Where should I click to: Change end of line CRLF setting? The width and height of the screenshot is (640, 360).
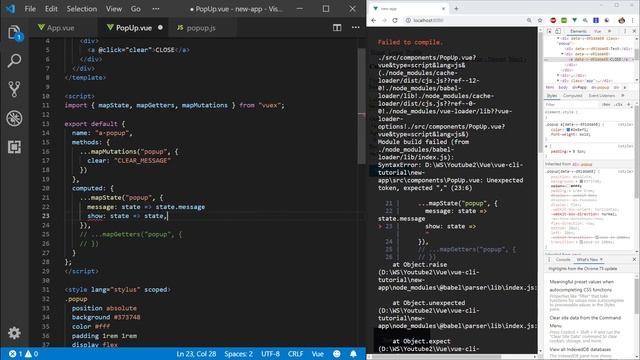(295, 354)
